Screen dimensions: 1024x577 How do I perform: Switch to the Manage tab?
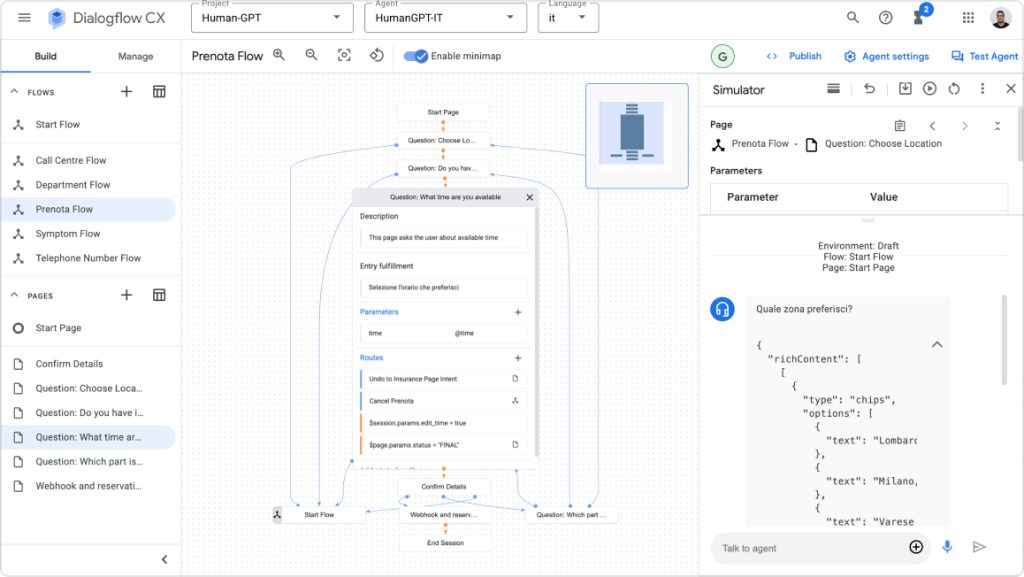[135, 57]
